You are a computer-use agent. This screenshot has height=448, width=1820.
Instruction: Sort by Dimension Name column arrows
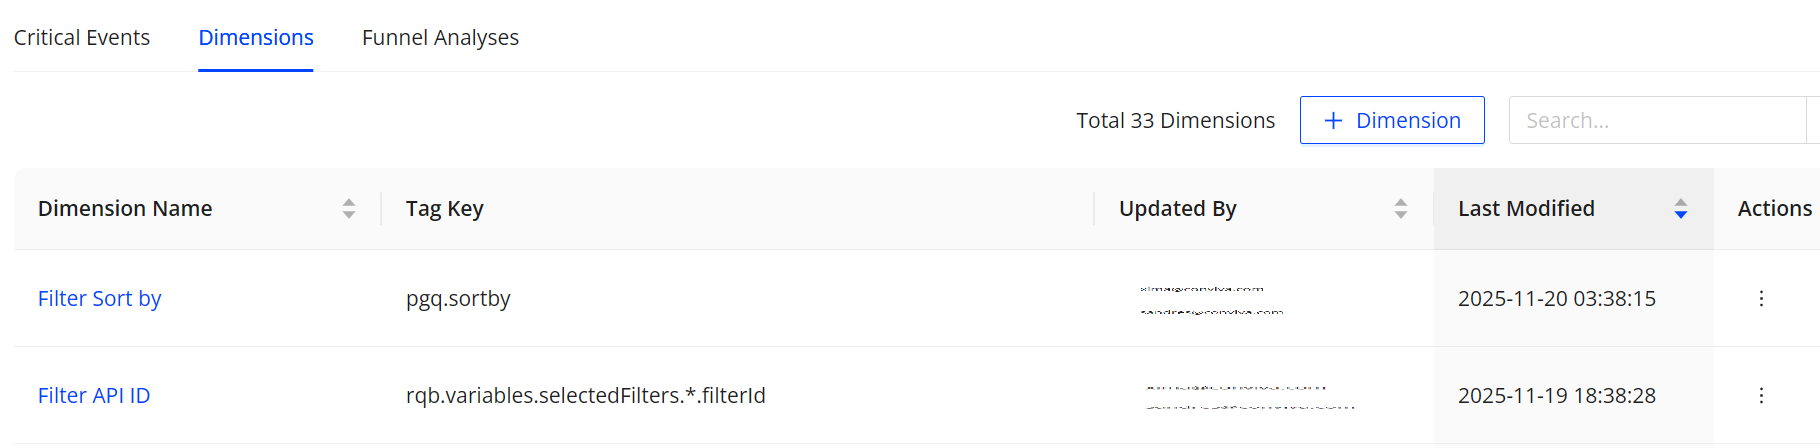[x=349, y=208]
